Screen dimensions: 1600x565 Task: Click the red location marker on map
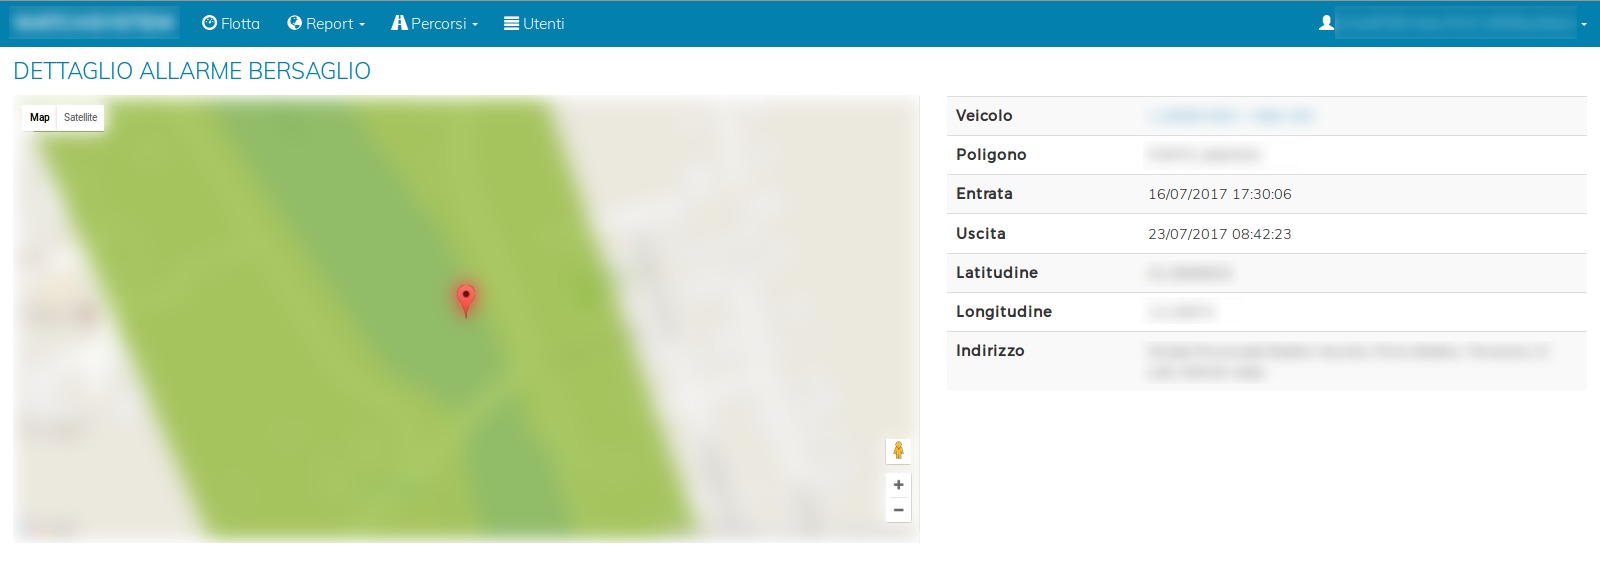click(x=465, y=298)
